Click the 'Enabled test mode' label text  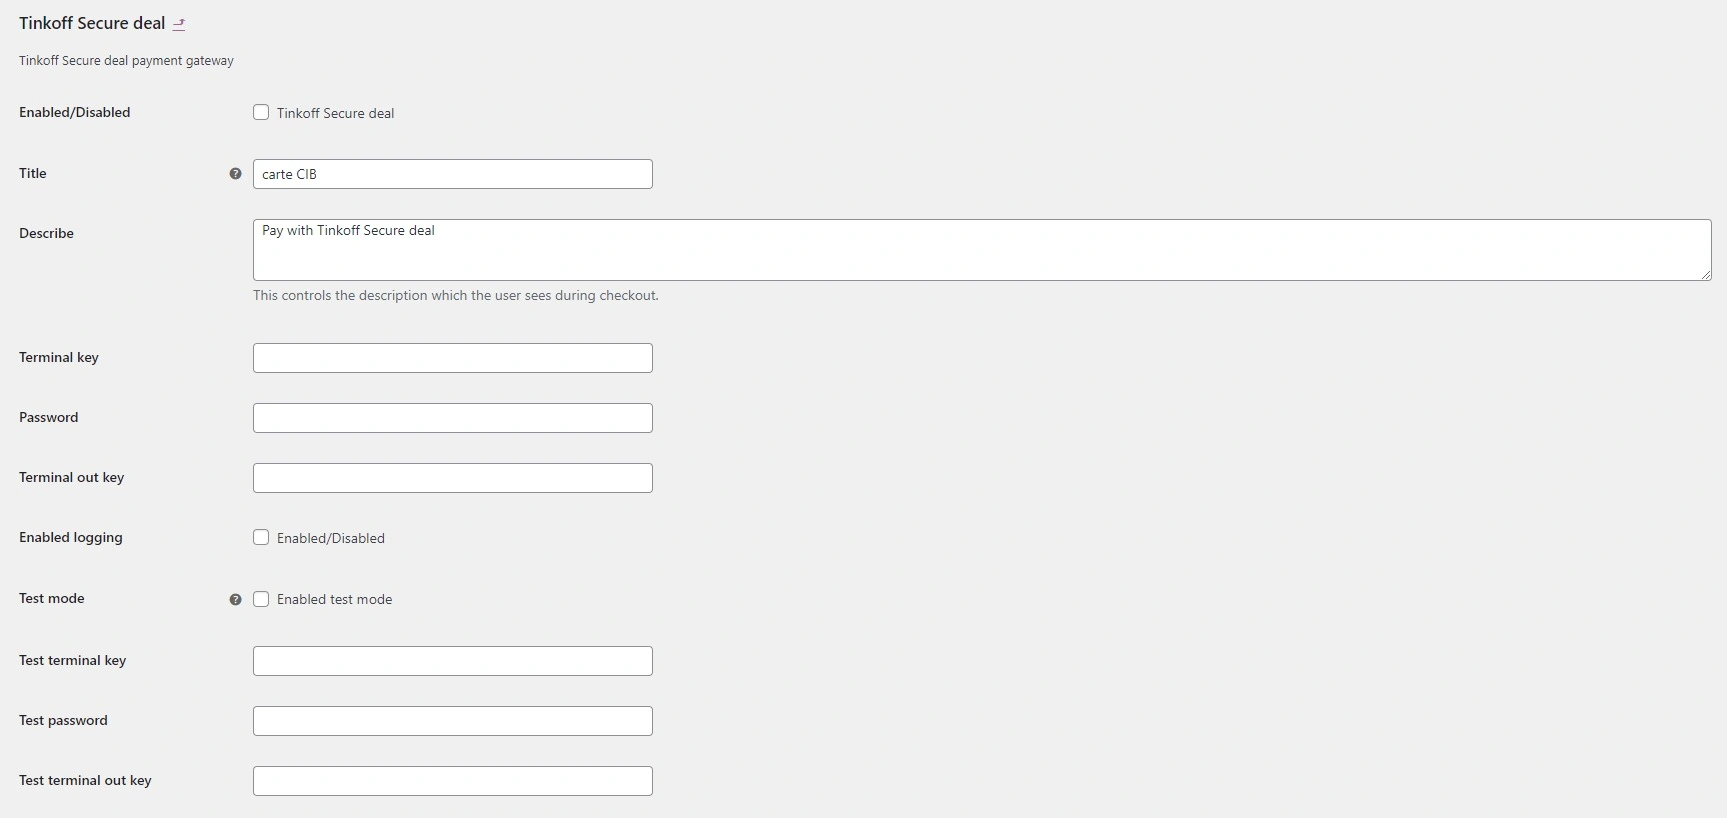point(334,600)
